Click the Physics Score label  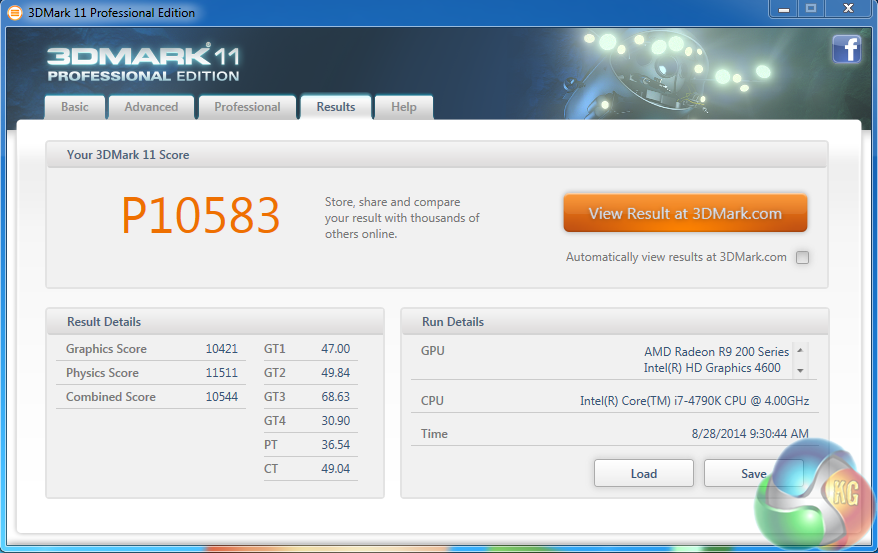[102, 373]
